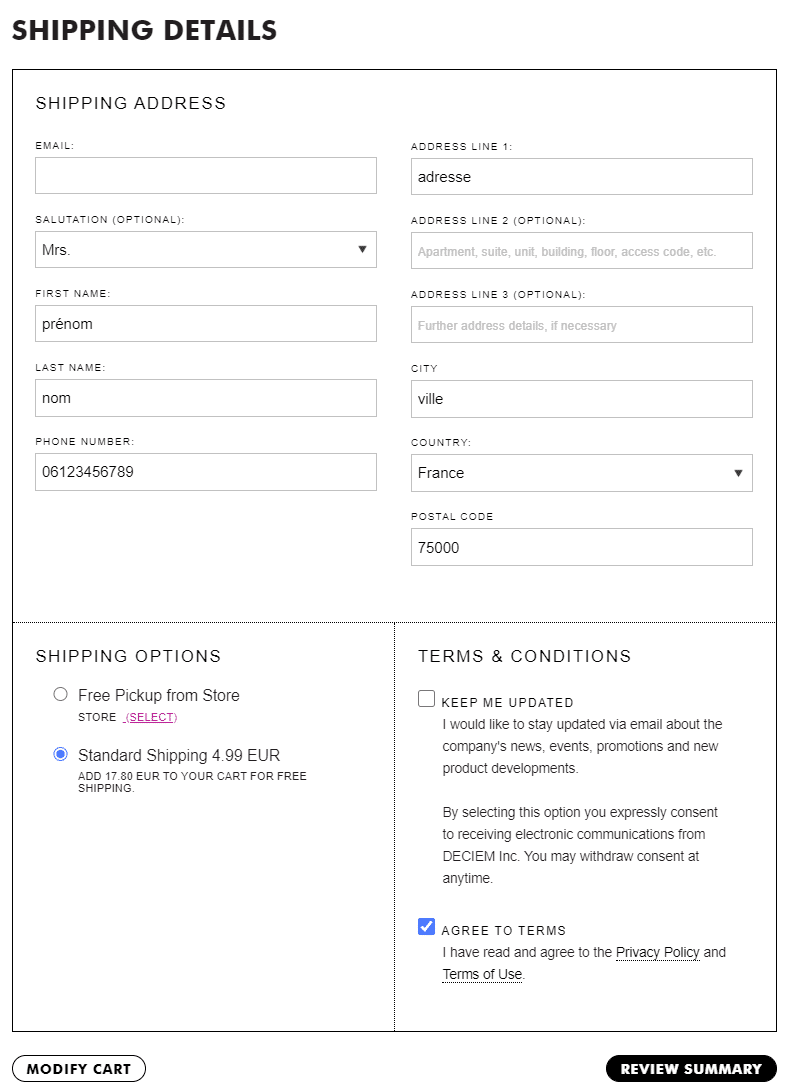Click the Email input field
804x1089 pixels.
pos(205,175)
